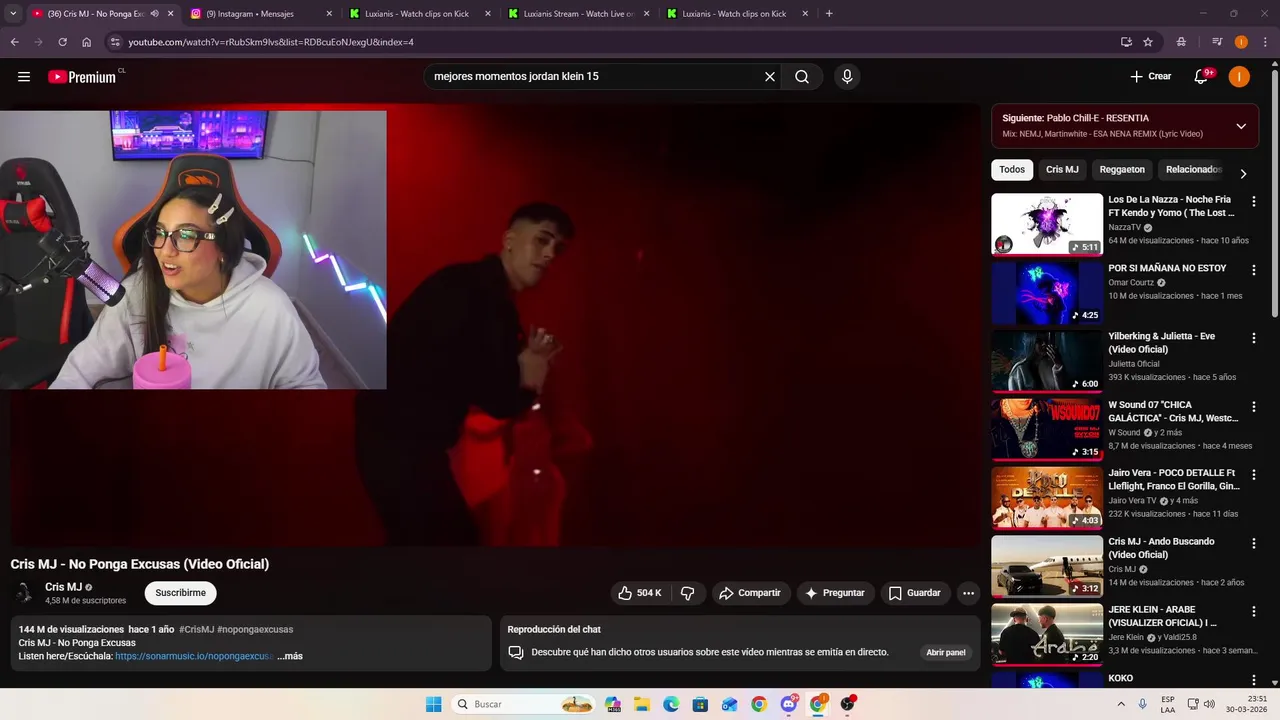
Task: Open the sonarmusic.io link in description
Action: coord(194,656)
